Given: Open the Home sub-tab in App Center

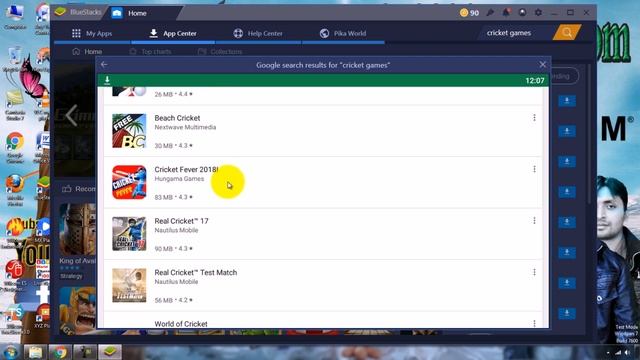Looking at the screenshot, I should coord(87,51).
